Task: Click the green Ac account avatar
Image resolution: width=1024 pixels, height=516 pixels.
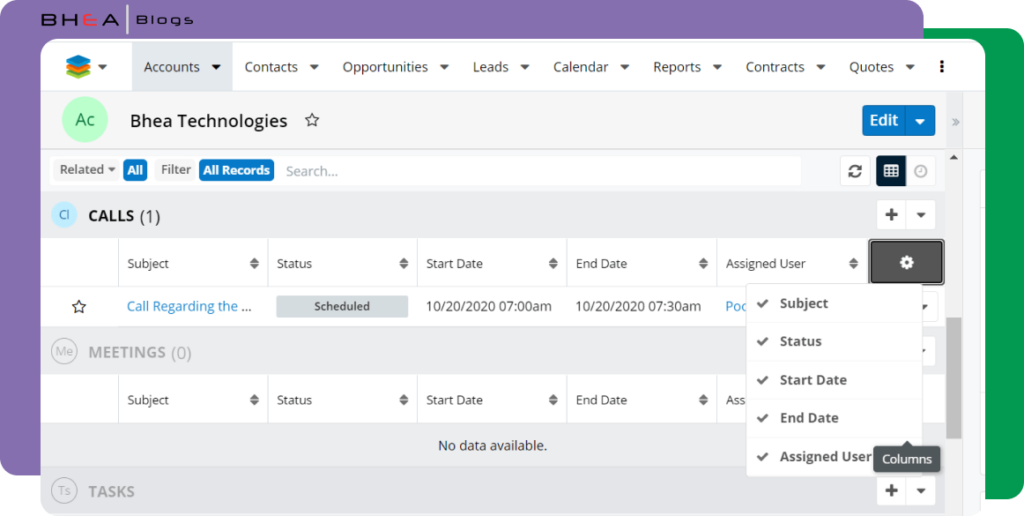Action: (85, 120)
